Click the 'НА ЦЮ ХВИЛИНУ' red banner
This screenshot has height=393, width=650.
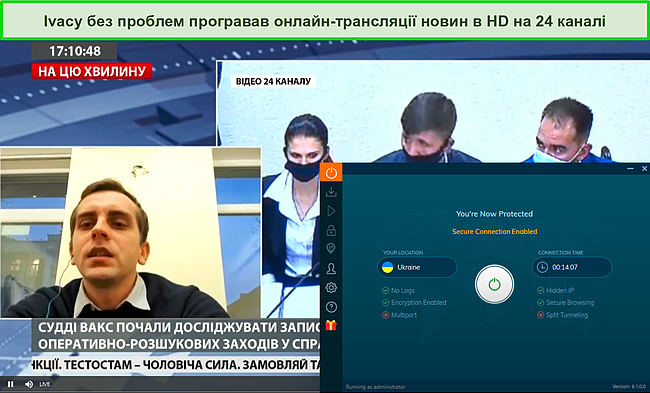pyautogui.click(x=92, y=71)
